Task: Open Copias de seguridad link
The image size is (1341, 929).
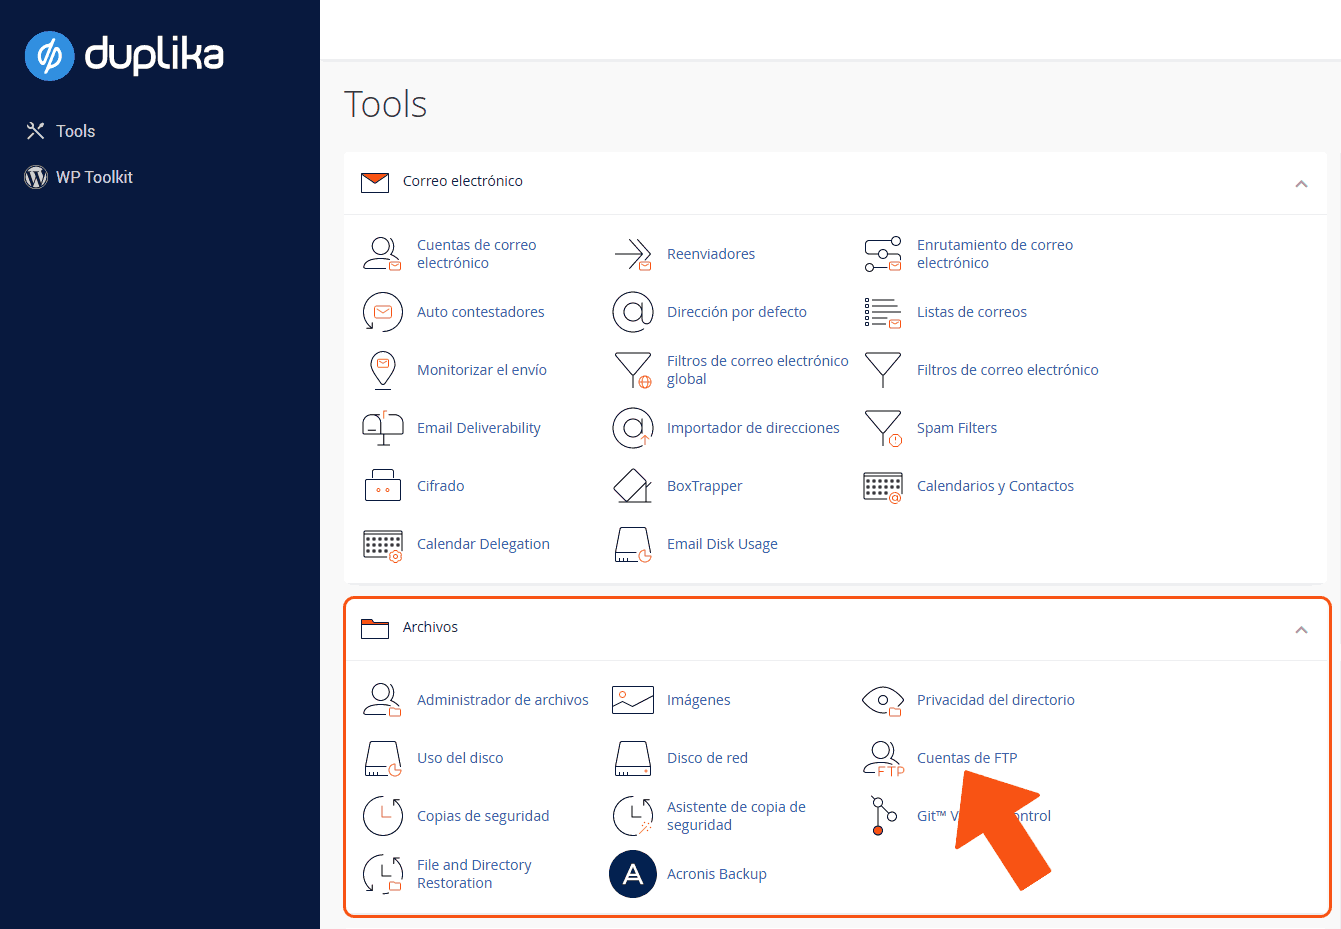Action: (x=483, y=816)
